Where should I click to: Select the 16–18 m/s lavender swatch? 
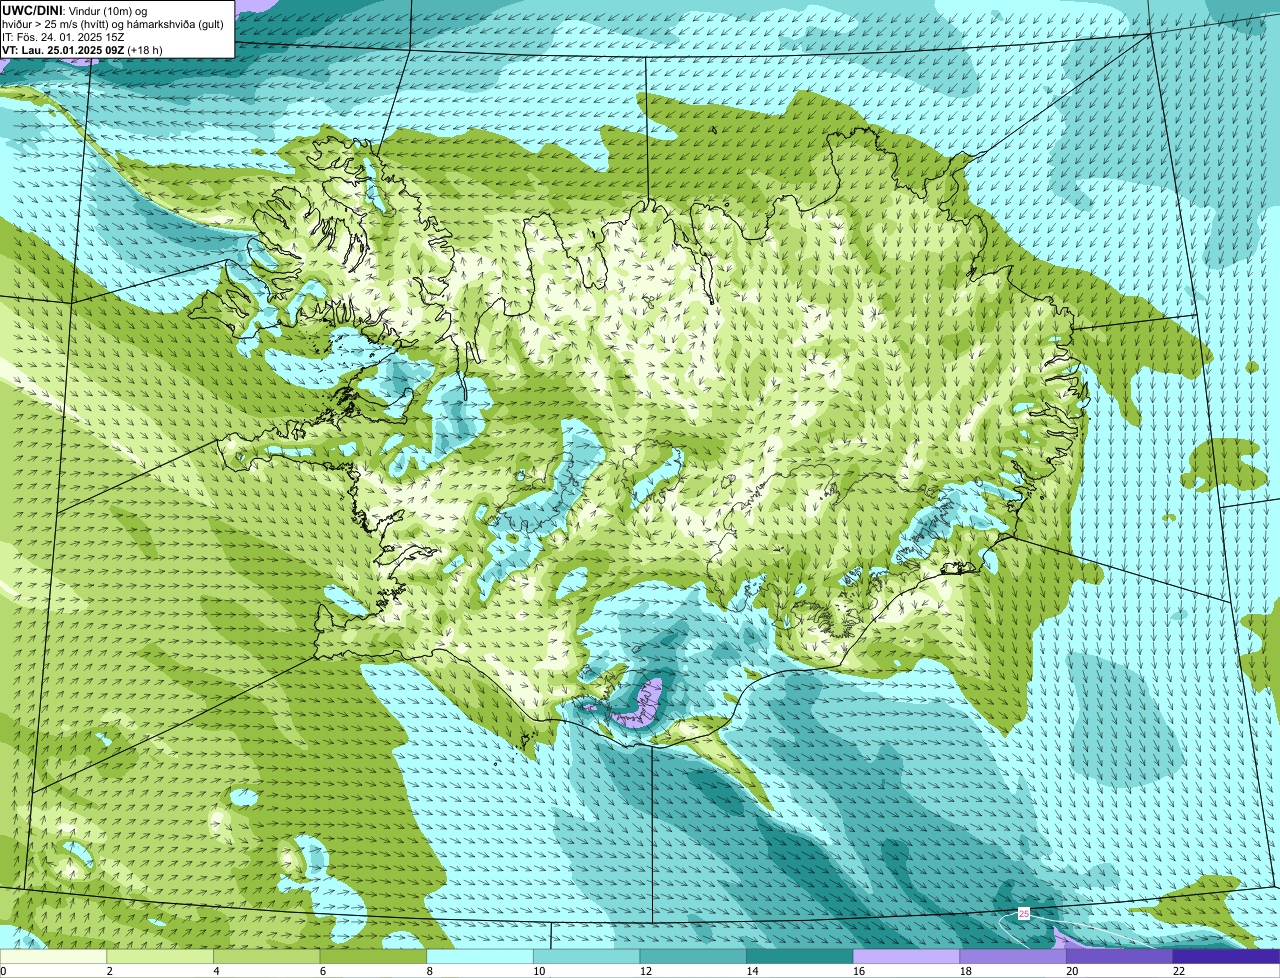pyautogui.click(x=907, y=956)
